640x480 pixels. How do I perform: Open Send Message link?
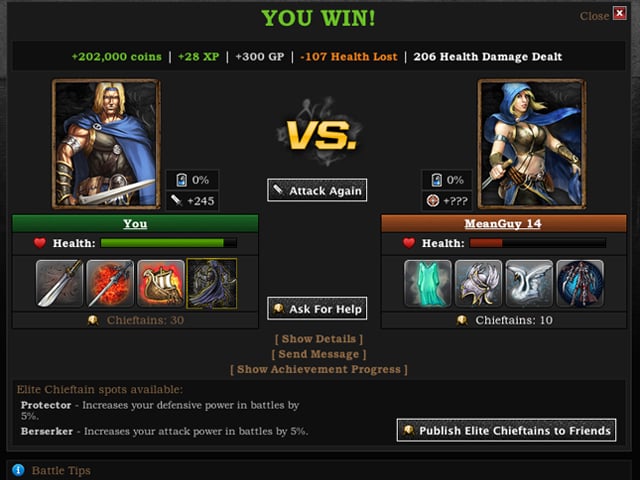pos(319,354)
